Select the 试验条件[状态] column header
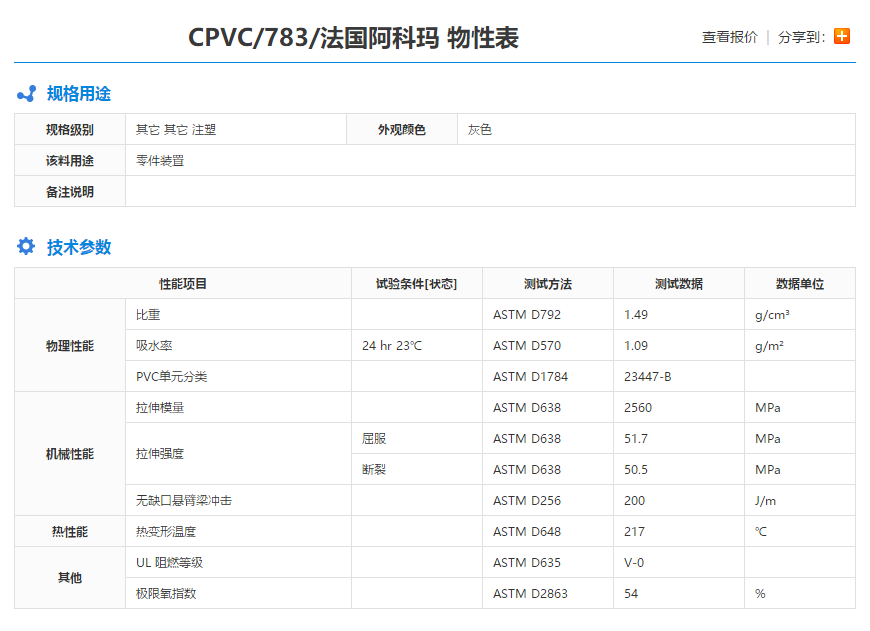The image size is (870, 631). coord(415,283)
